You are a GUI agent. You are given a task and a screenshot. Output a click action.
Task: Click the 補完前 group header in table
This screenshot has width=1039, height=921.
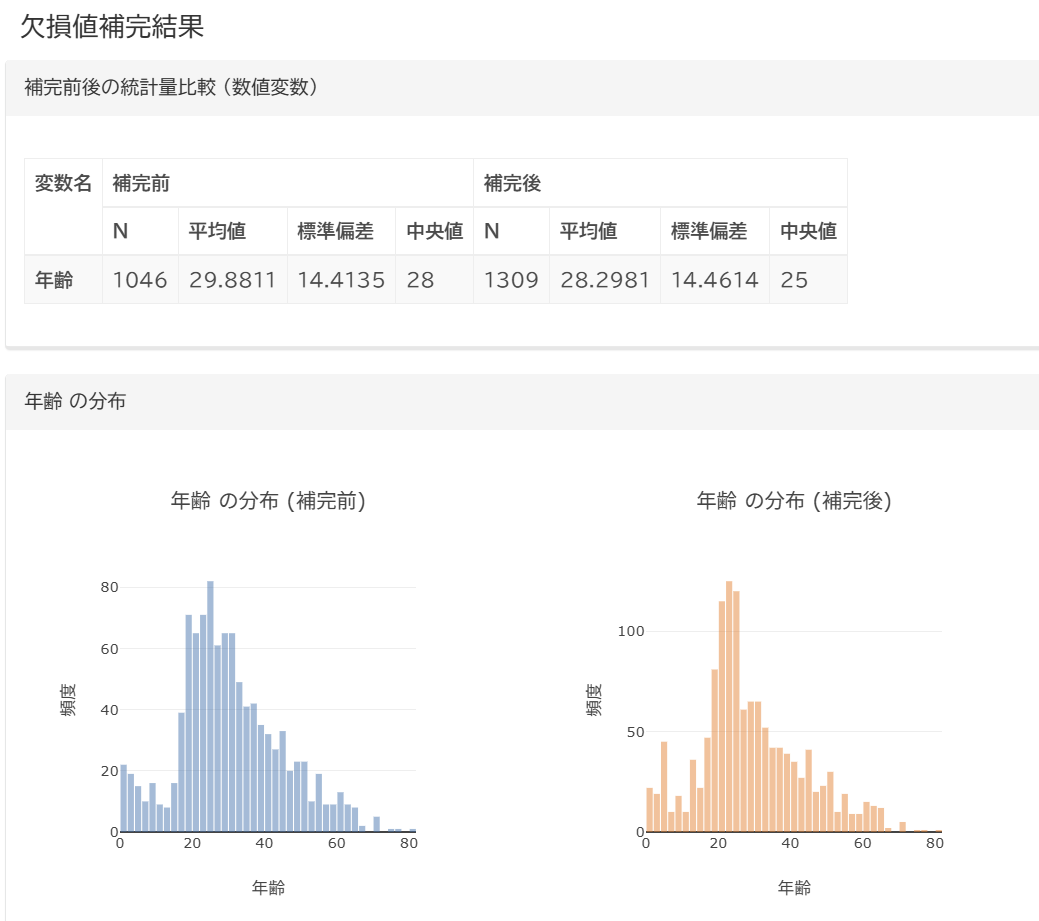(140, 183)
